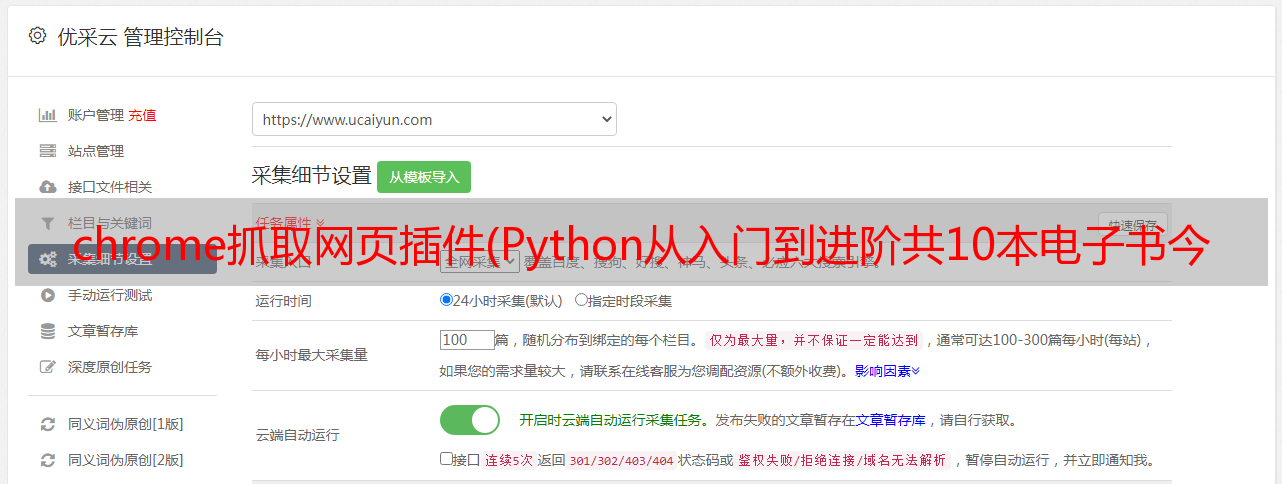
Task: Click the 快速保存 button
Action: (1133, 224)
